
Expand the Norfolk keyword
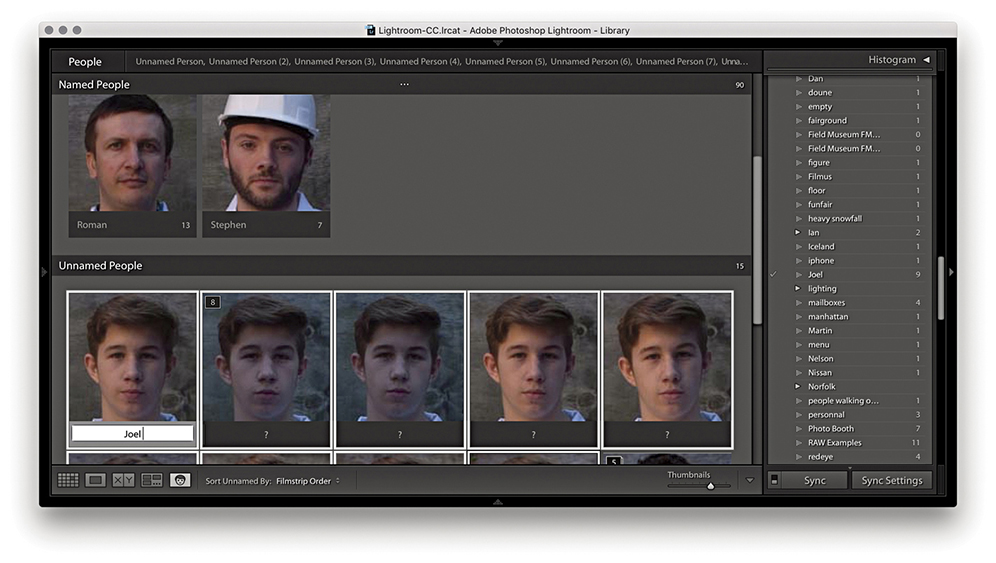click(x=798, y=387)
